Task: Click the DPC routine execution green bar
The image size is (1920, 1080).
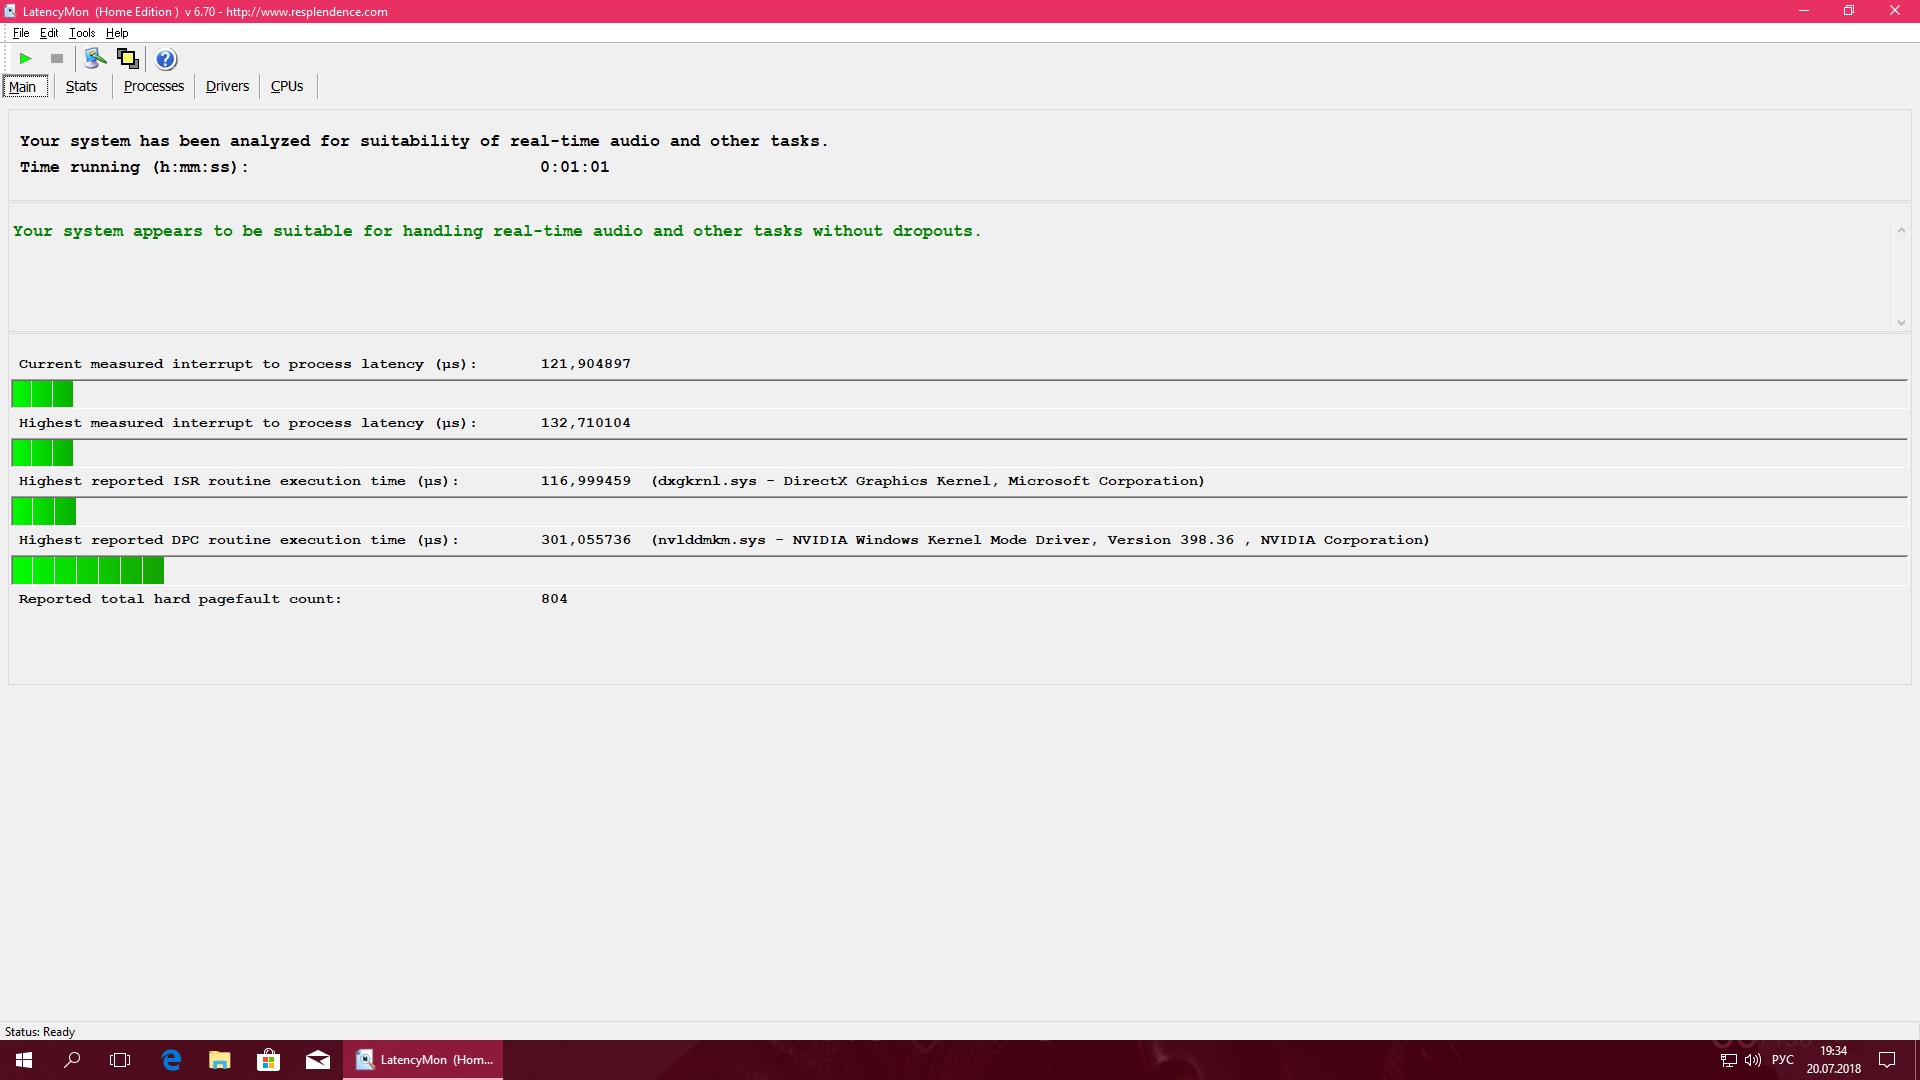Action: pos(88,571)
